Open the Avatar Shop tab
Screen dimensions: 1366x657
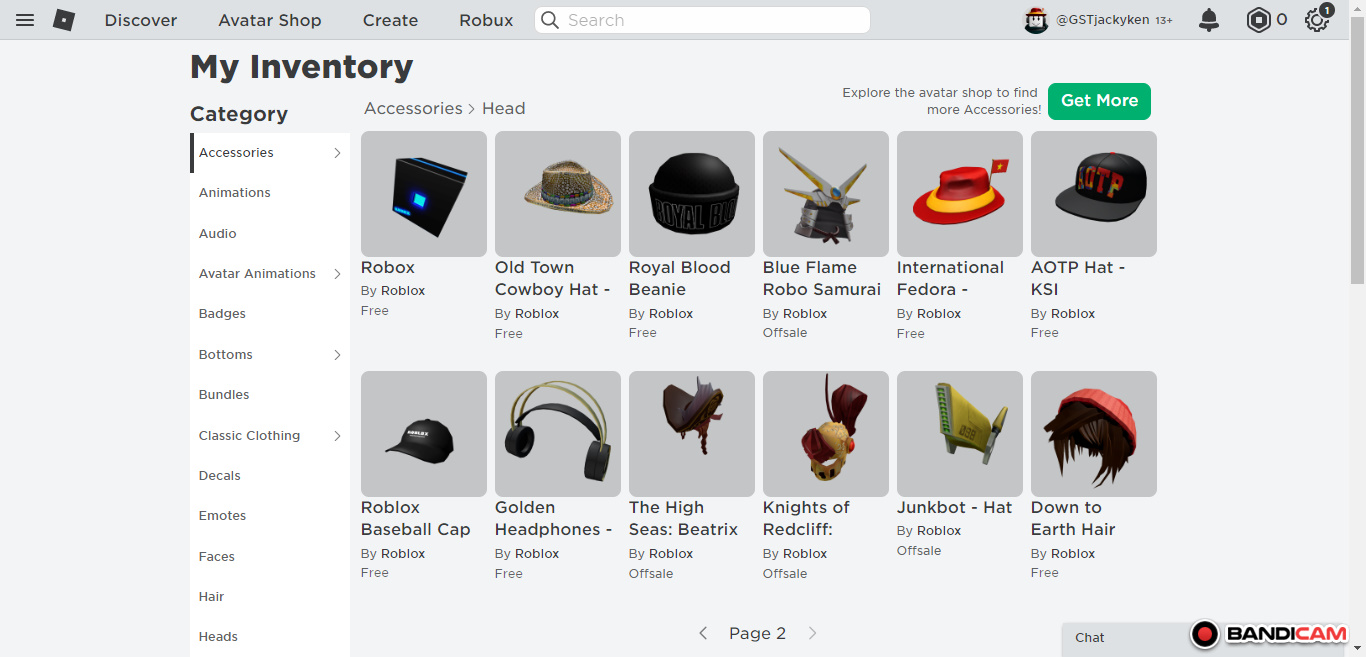click(x=270, y=20)
